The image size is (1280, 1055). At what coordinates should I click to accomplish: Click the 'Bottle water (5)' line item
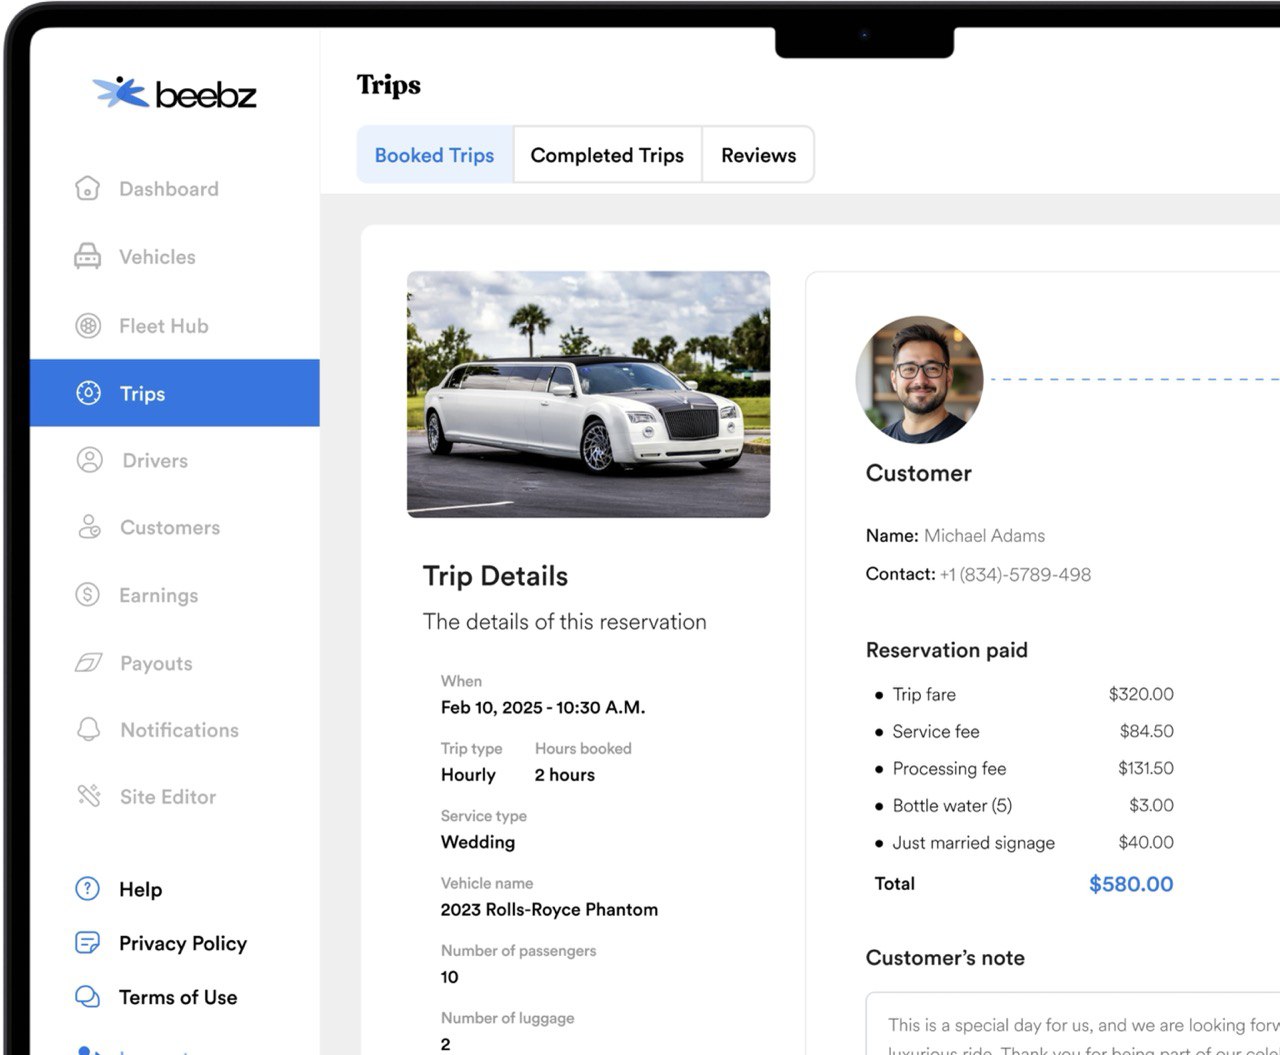pos(952,805)
